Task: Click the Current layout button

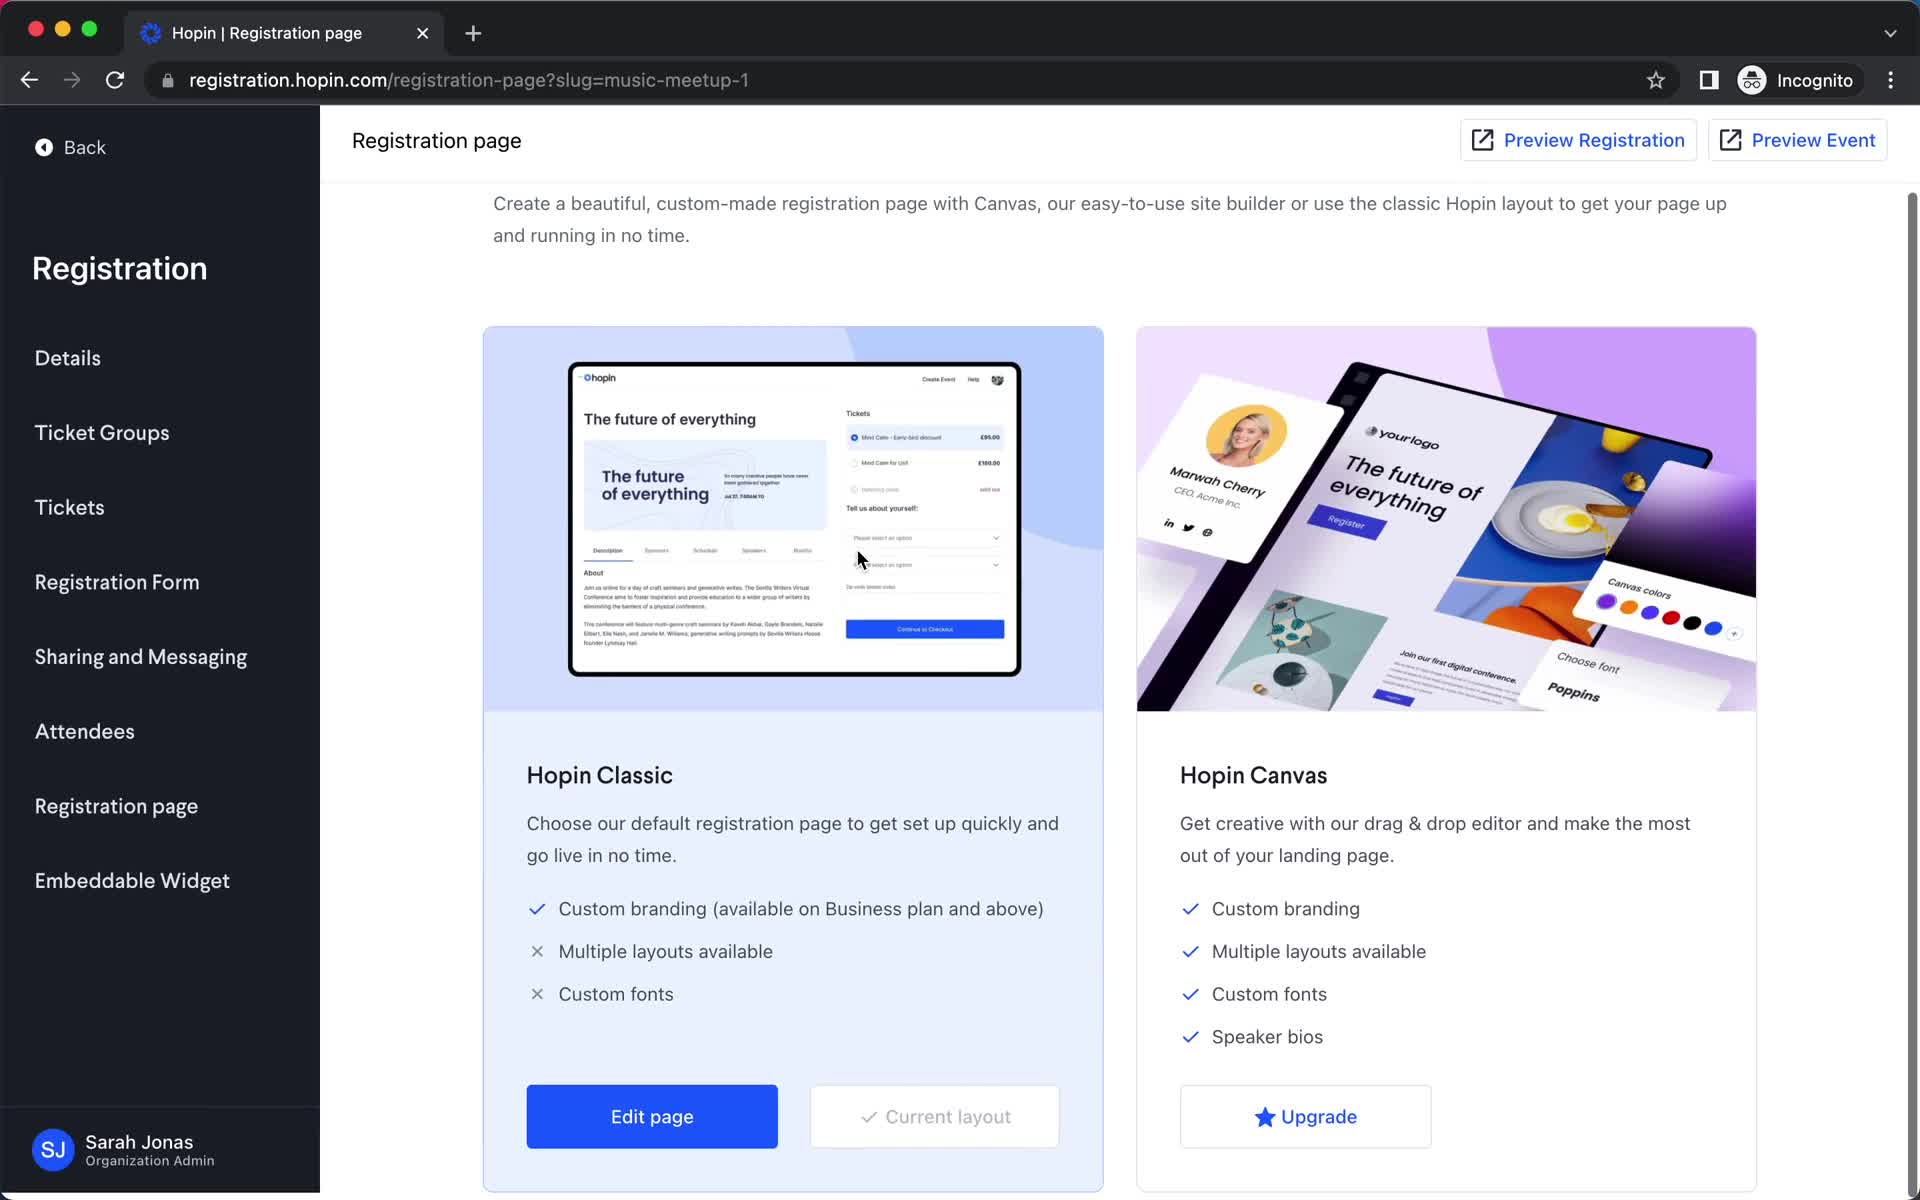Action: [x=935, y=1116]
